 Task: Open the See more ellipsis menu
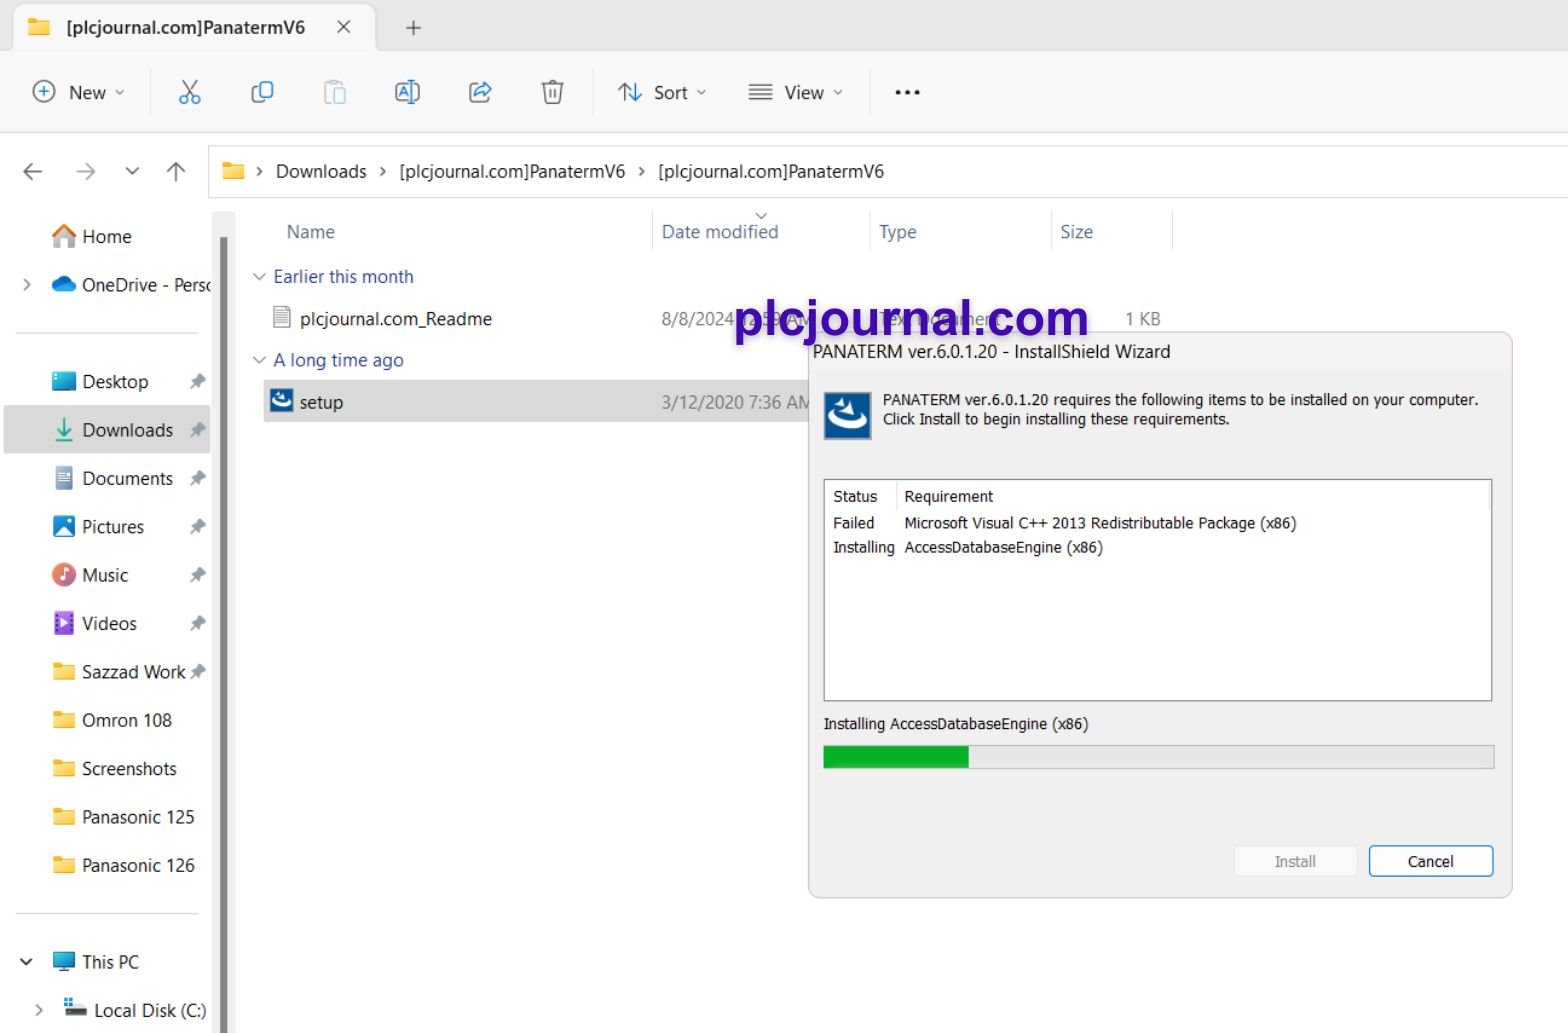point(907,92)
